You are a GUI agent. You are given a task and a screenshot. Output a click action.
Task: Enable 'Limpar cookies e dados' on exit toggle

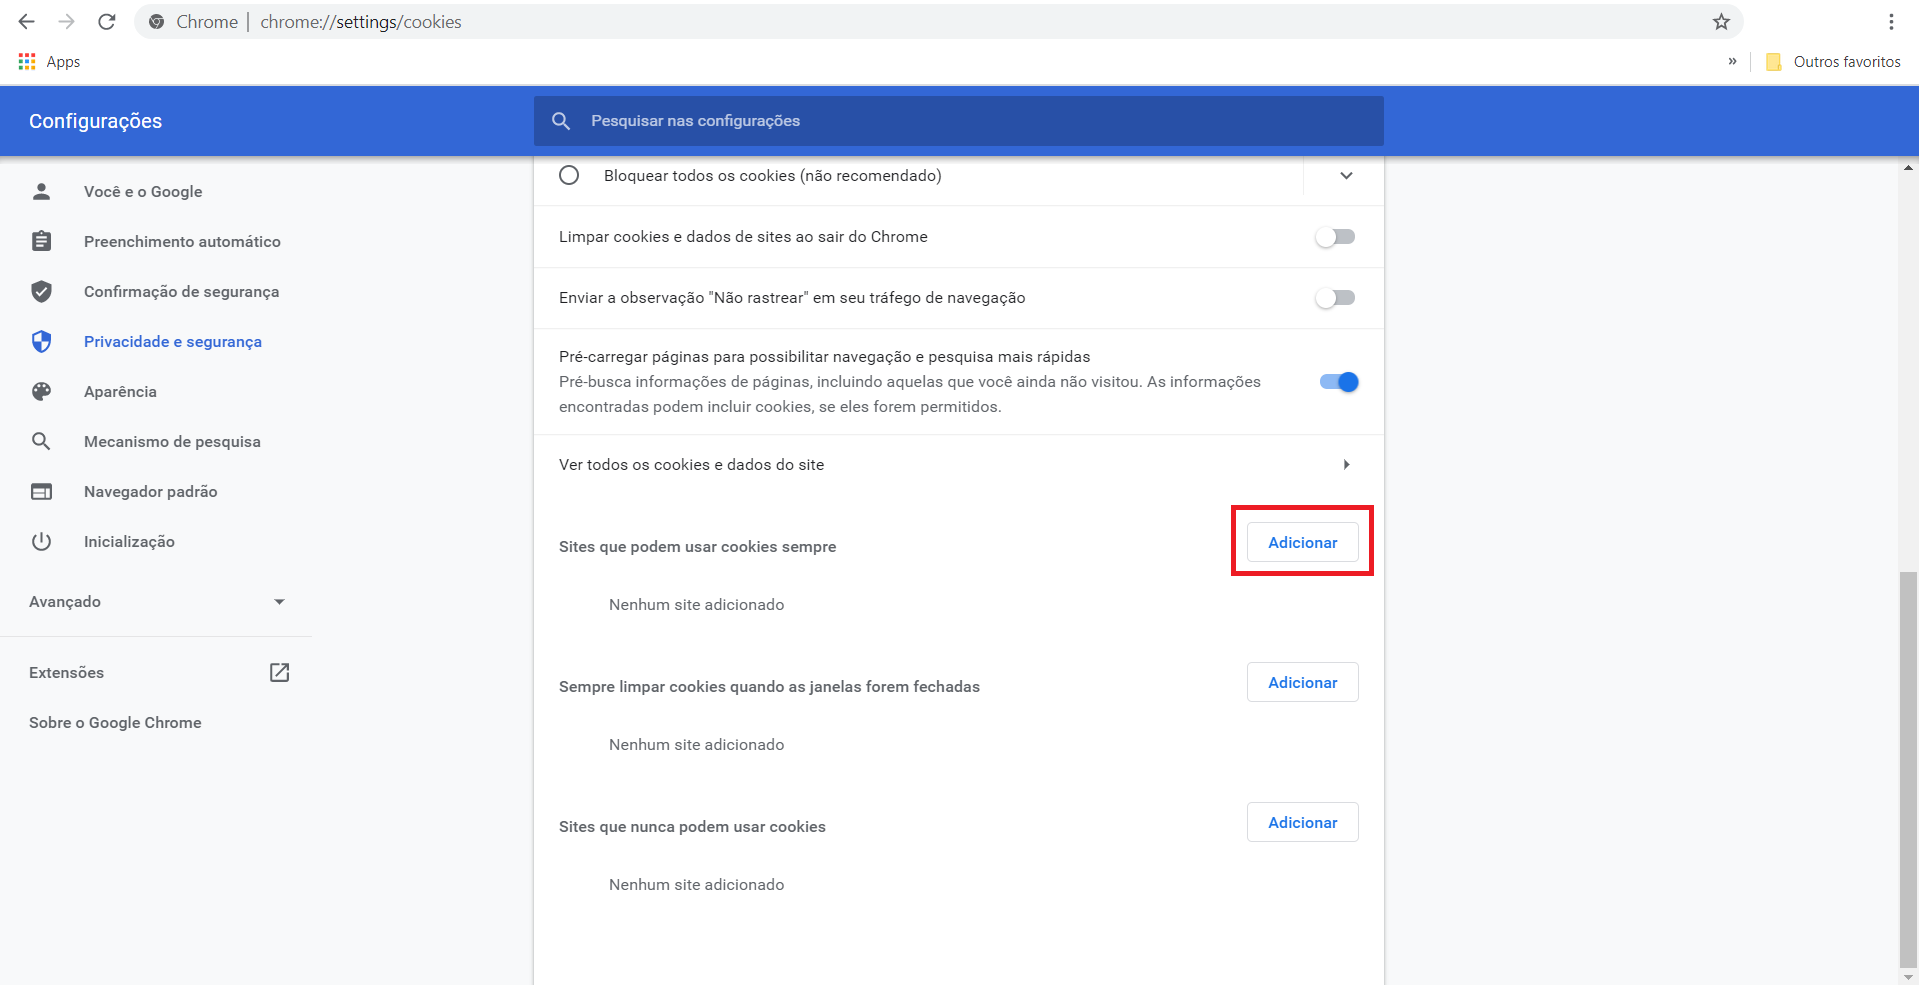coord(1335,237)
